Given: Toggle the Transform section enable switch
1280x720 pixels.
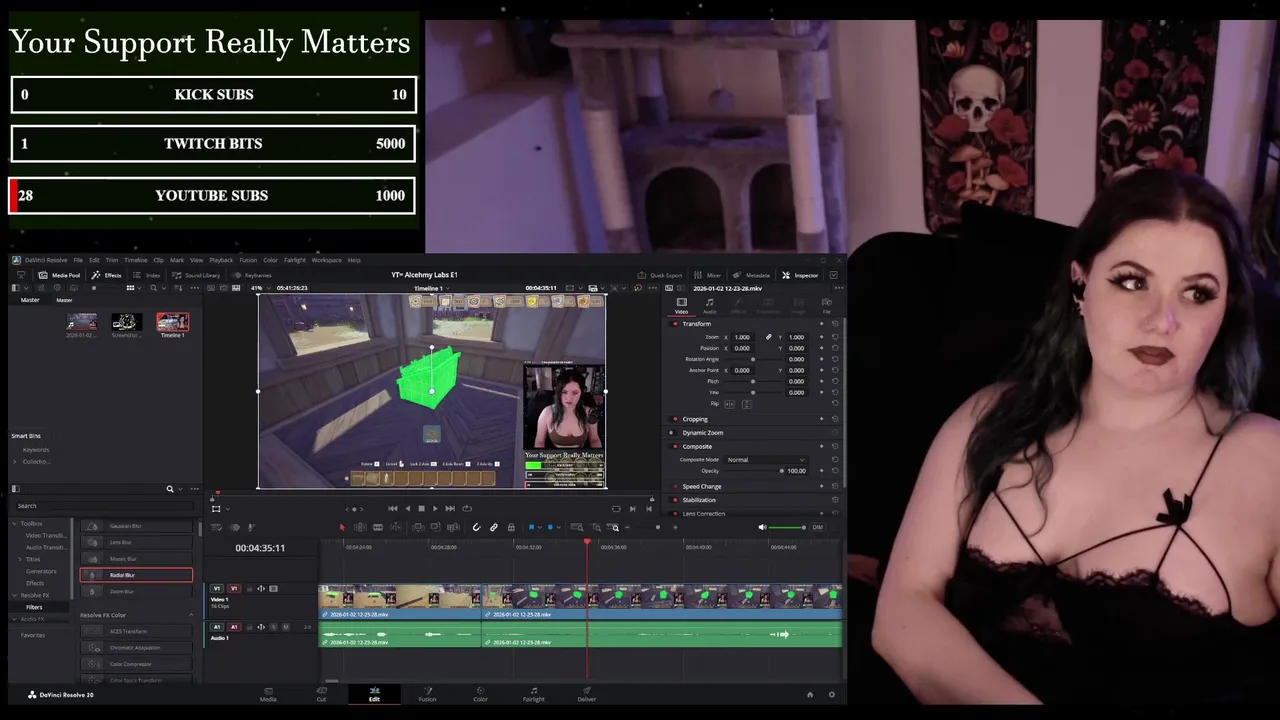Looking at the screenshot, I should pyautogui.click(x=675, y=324).
